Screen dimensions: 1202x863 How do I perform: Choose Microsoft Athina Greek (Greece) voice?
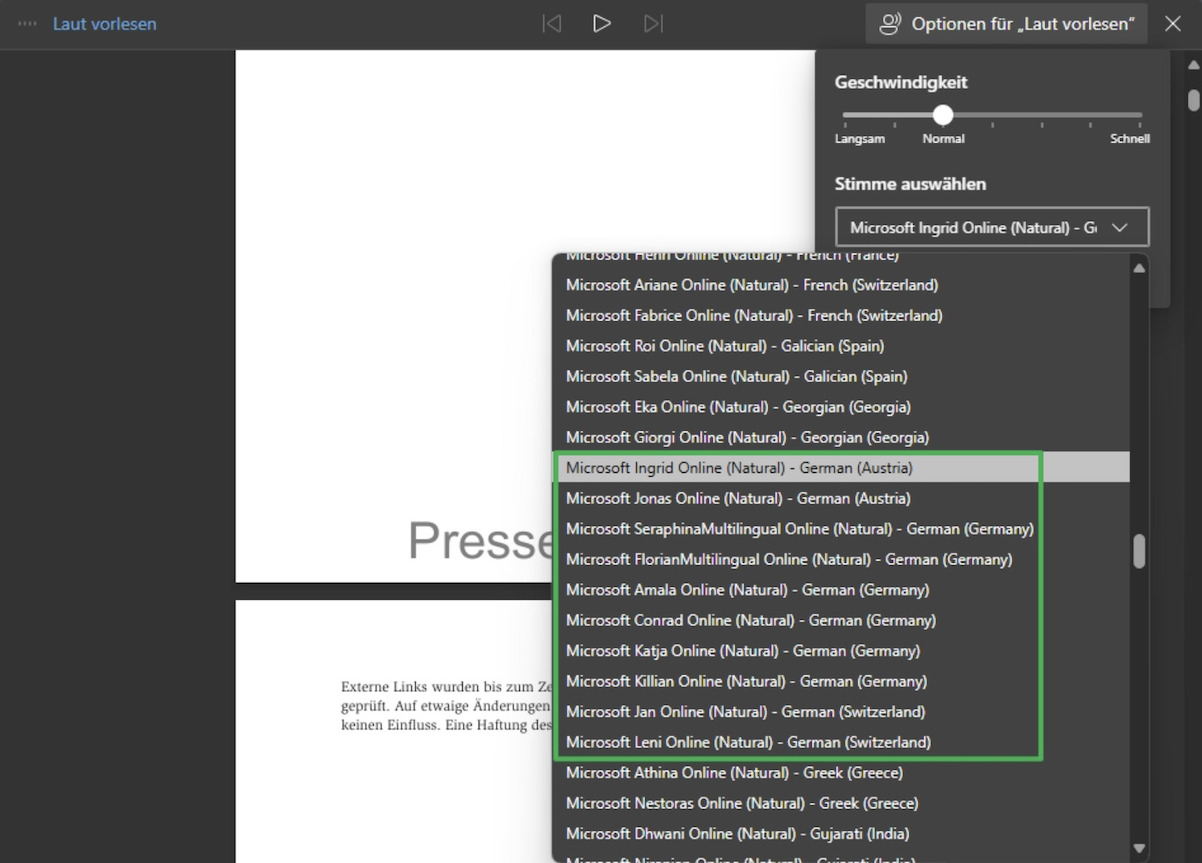click(841, 773)
